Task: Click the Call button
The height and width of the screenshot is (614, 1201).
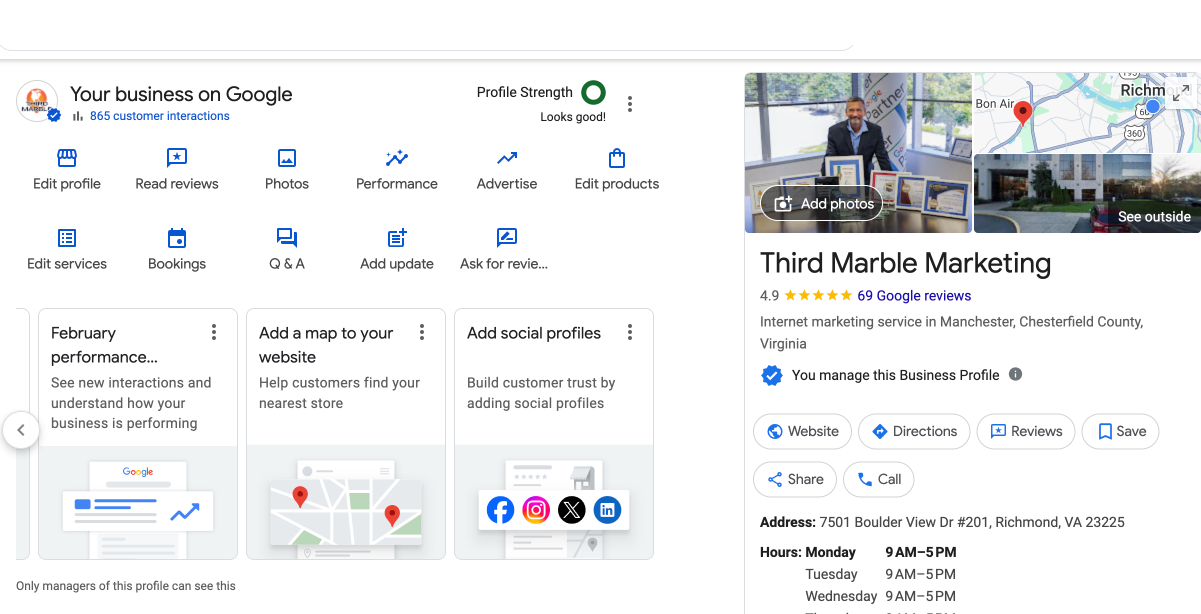Action: coord(879,479)
